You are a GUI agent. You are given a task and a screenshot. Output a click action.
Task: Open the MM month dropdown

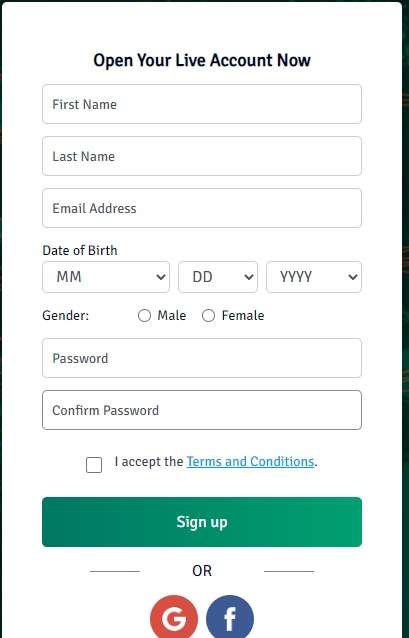106,277
